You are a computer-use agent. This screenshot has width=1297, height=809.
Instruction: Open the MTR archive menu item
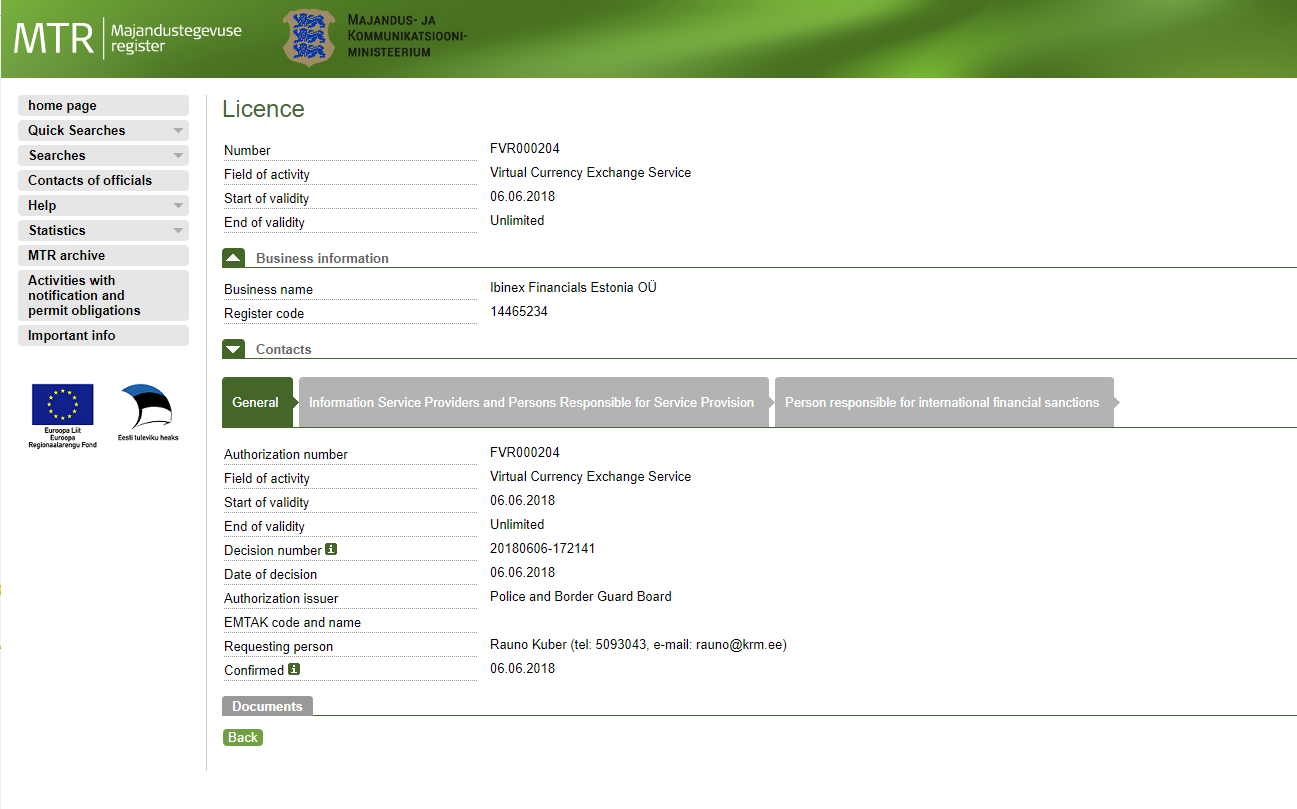pos(103,256)
